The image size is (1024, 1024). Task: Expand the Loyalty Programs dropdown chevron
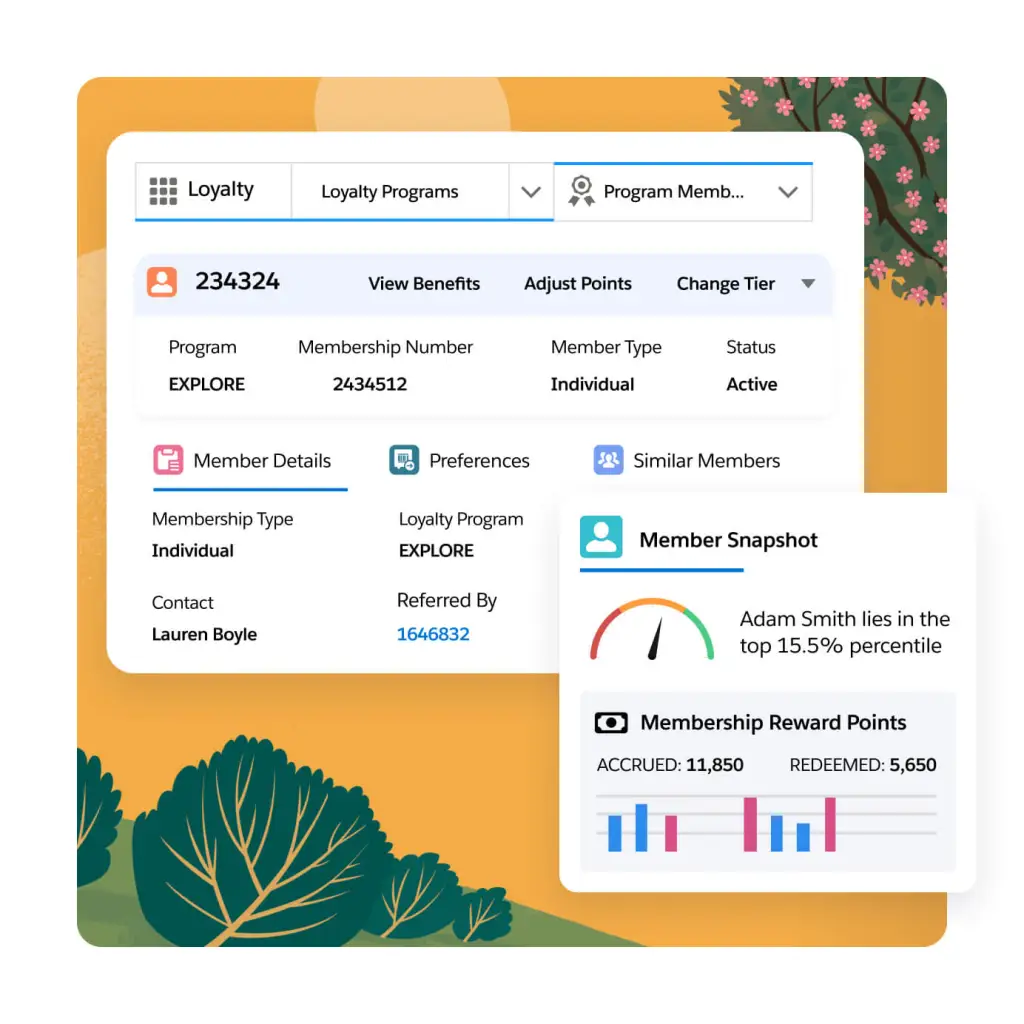tap(531, 191)
